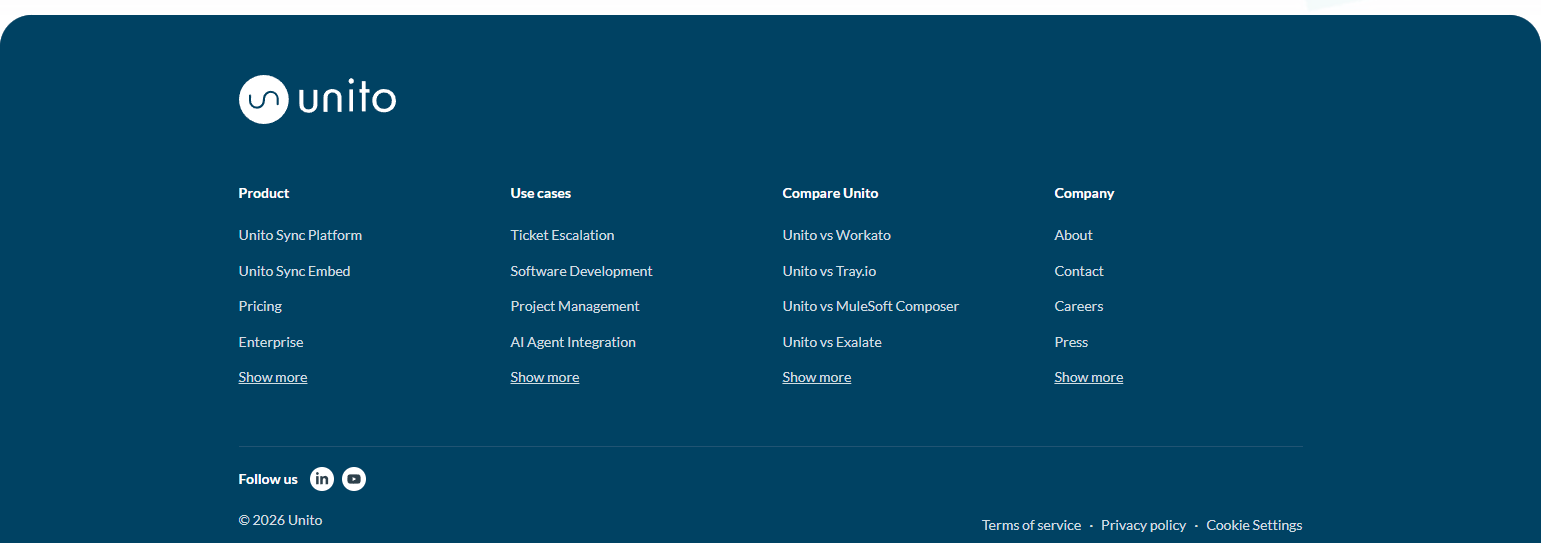Open the YouTube social icon

tap(354, 479)
